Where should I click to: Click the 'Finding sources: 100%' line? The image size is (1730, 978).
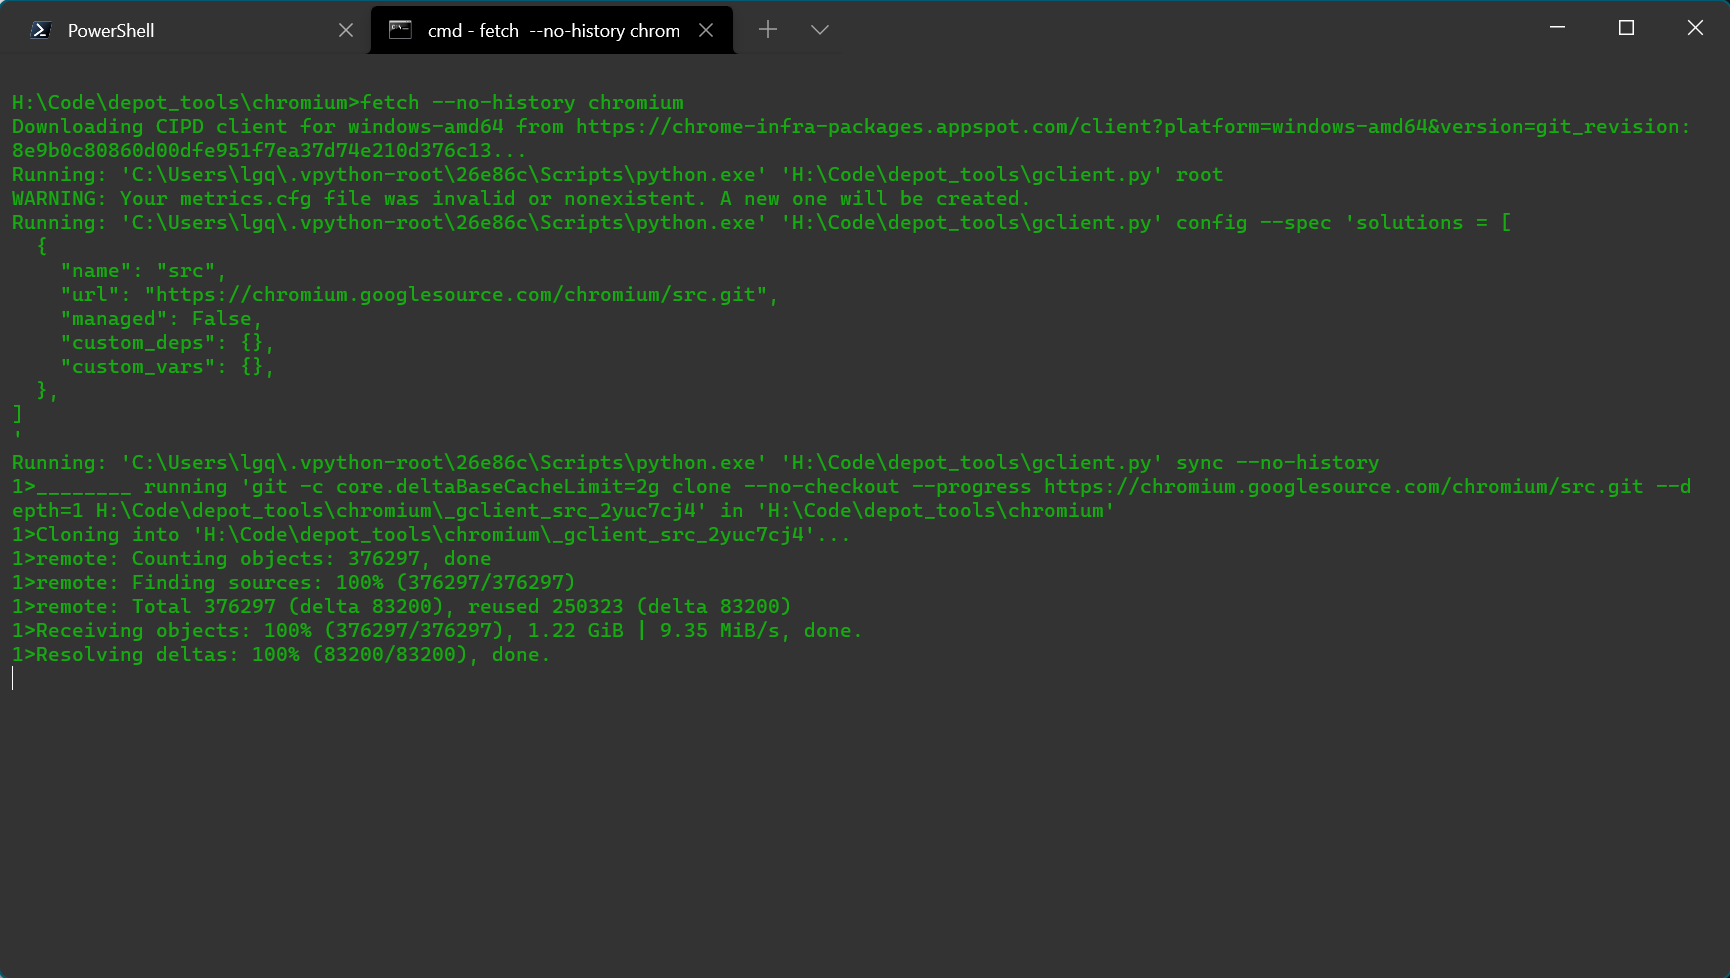tap(294, 583)
